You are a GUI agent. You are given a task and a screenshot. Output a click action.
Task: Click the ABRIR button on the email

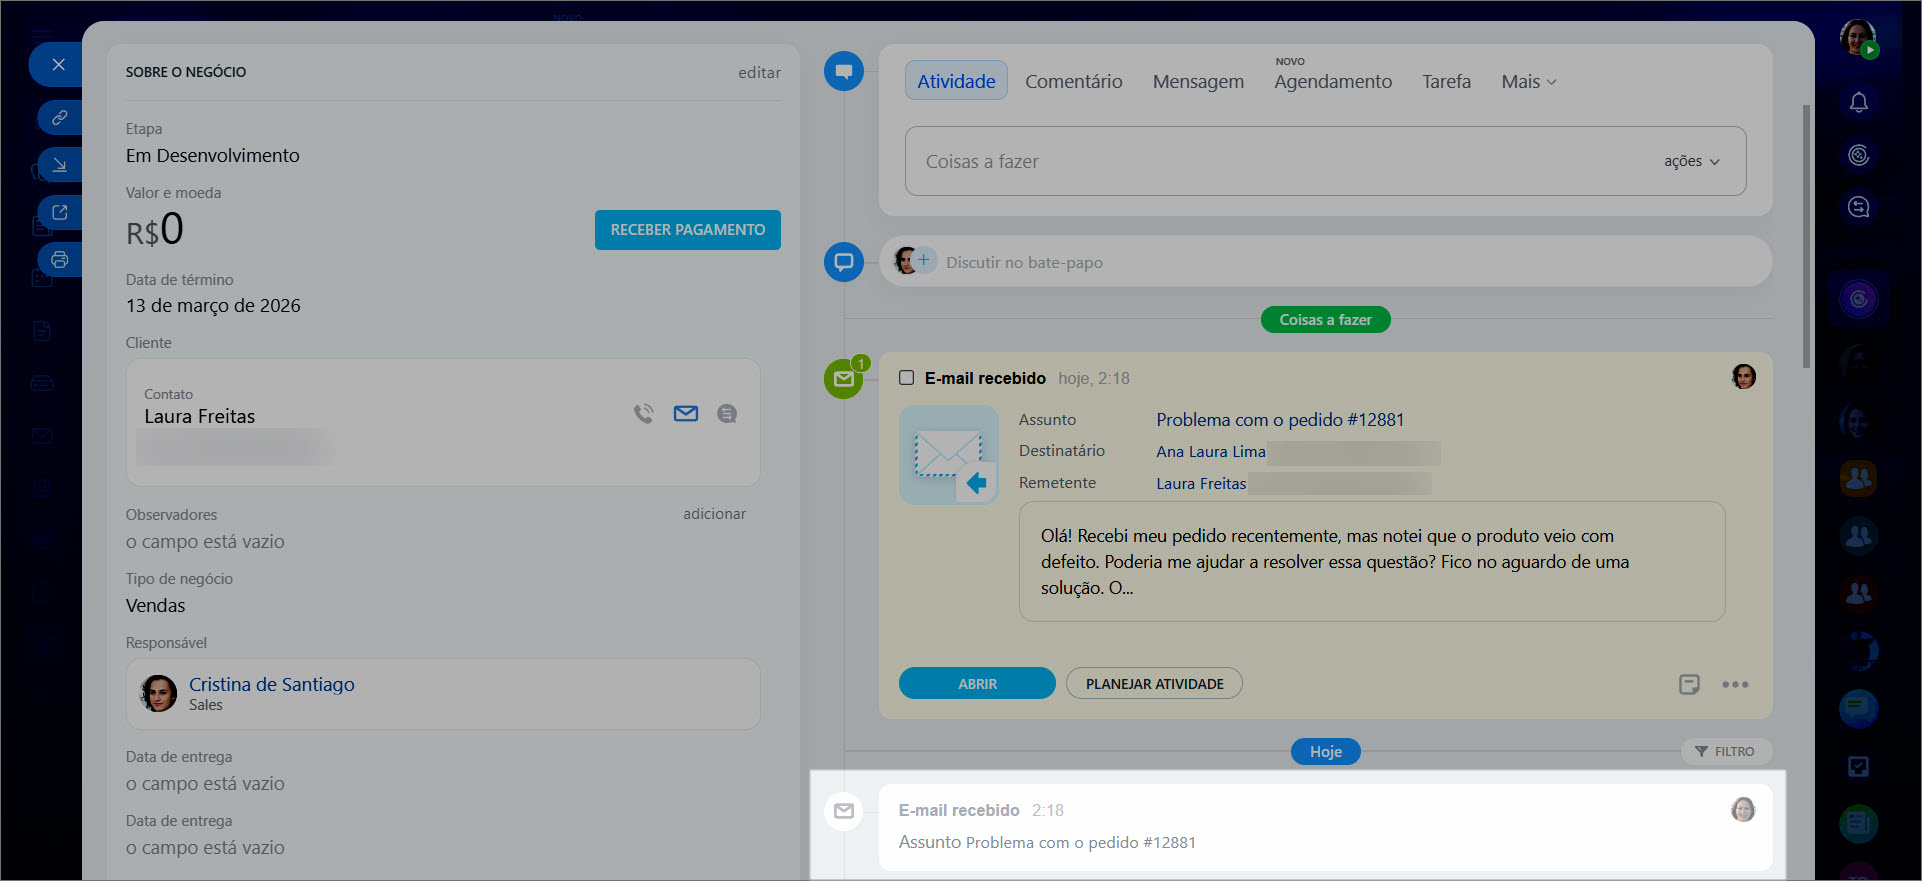point(976,684)
